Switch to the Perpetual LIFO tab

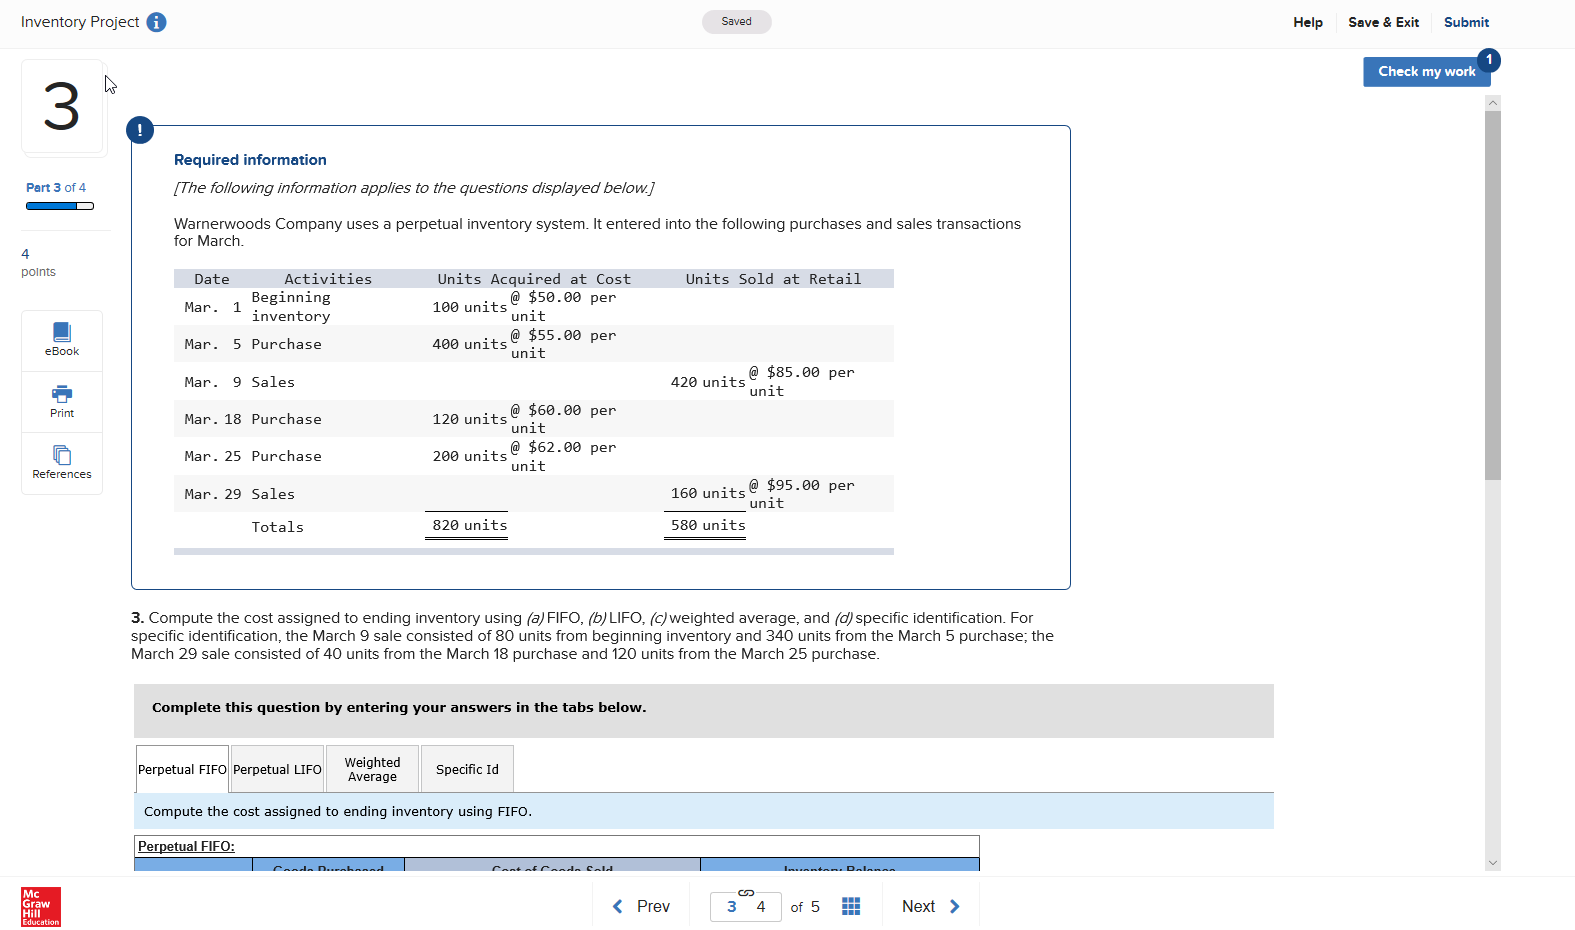pos(277,769)
